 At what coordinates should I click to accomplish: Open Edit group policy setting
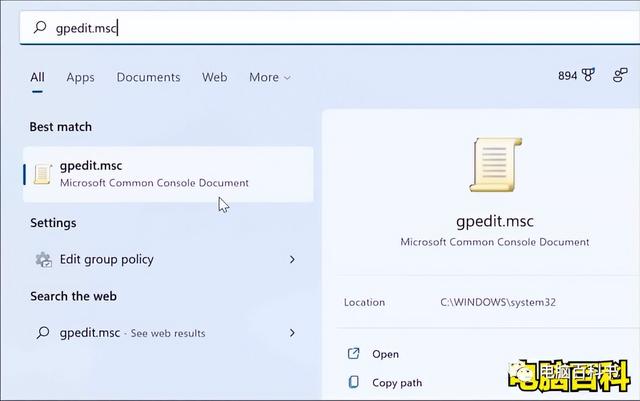pos(166,259)
